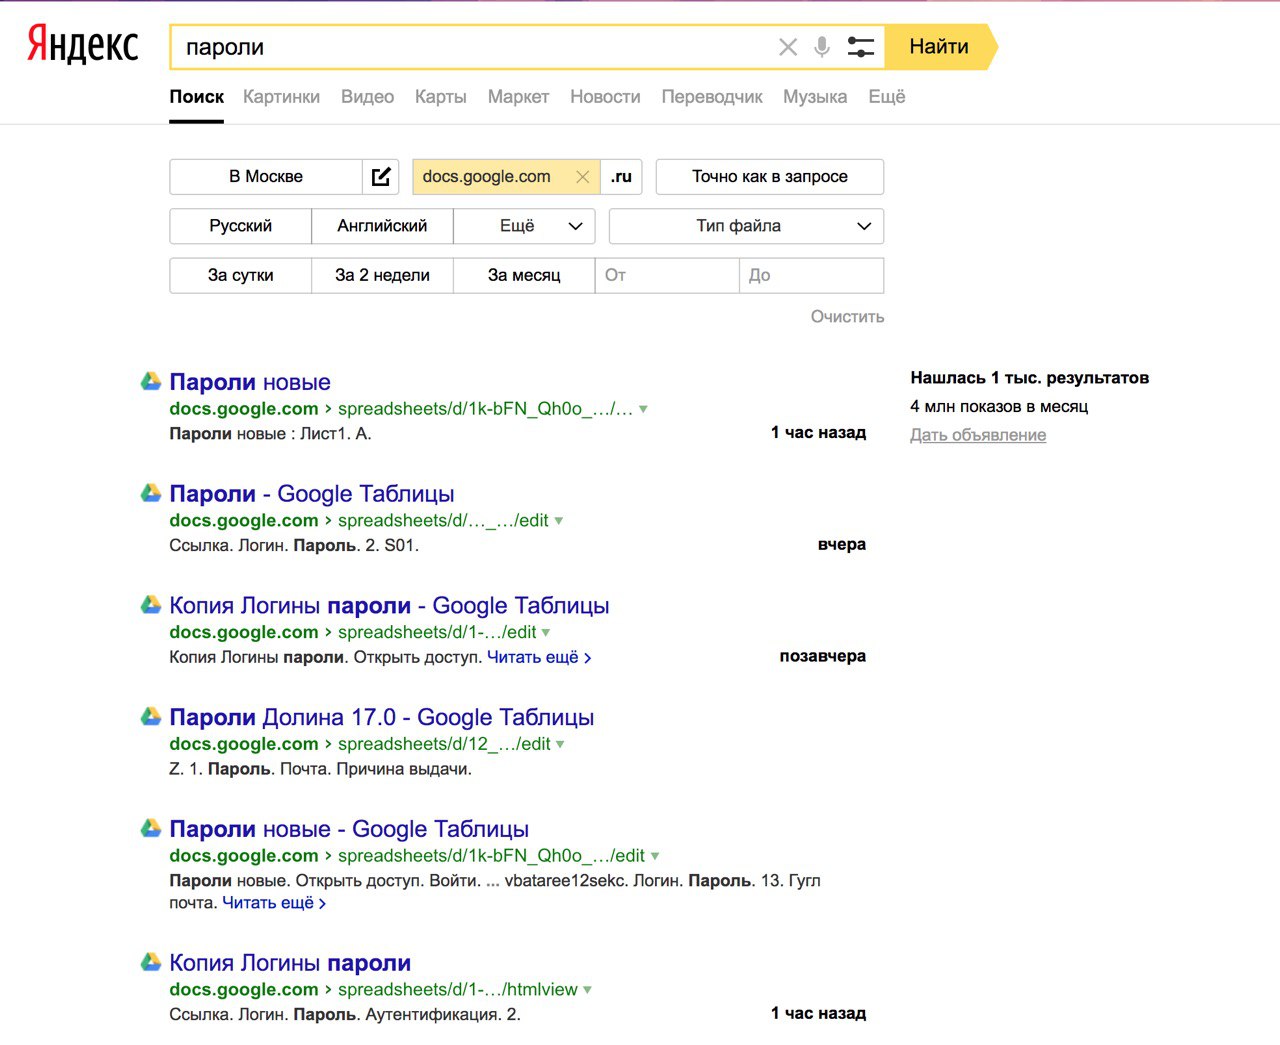Image resolution: width=1280 pixels, height=1045 pixels.
Task: Expand URL arrow under Копия Логины пароли - Google Таблицы
Action: point(546,633)
